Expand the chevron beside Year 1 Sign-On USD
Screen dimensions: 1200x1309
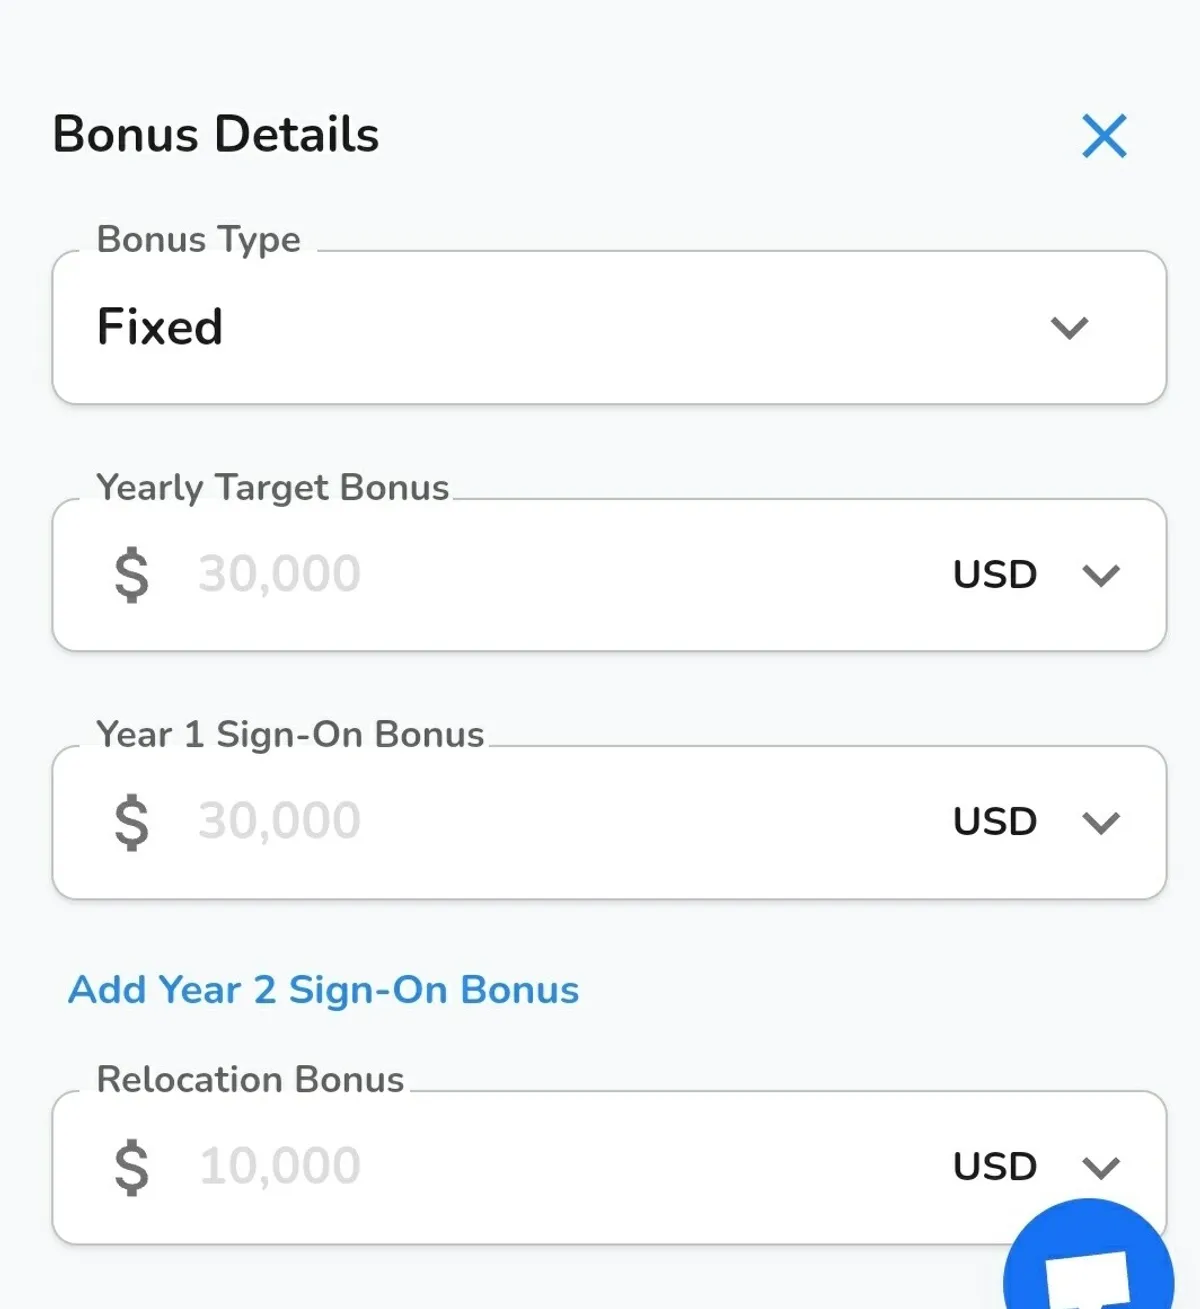click(x=1101, y=823)
